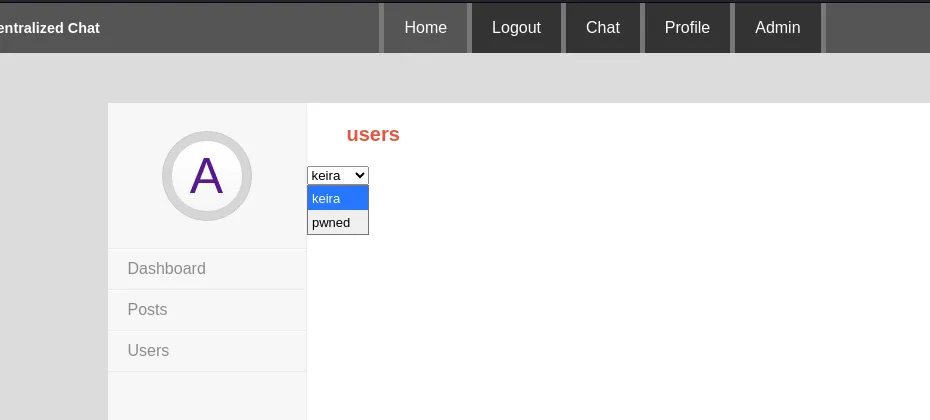Click the red users heading

pyautogui.click(x=373, y=134)
